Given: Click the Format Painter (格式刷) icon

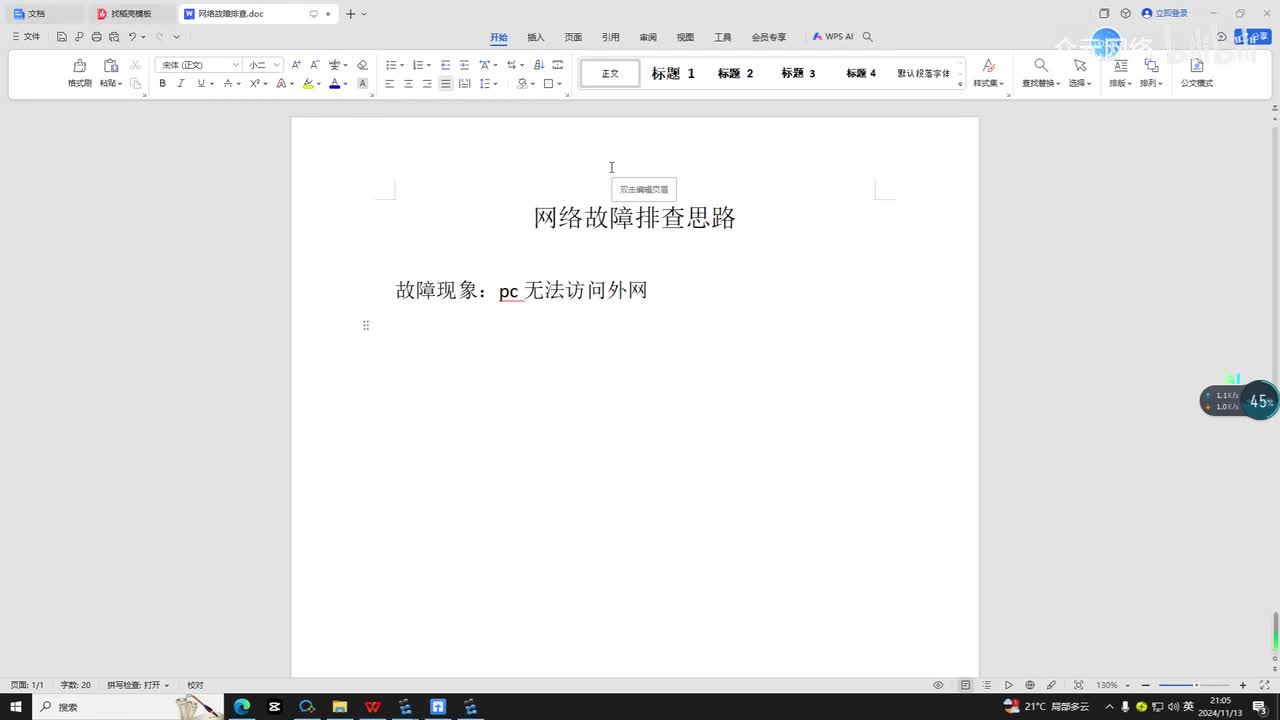Looking at the screenshot, I should pyautogui.click(x=80, y=66).
